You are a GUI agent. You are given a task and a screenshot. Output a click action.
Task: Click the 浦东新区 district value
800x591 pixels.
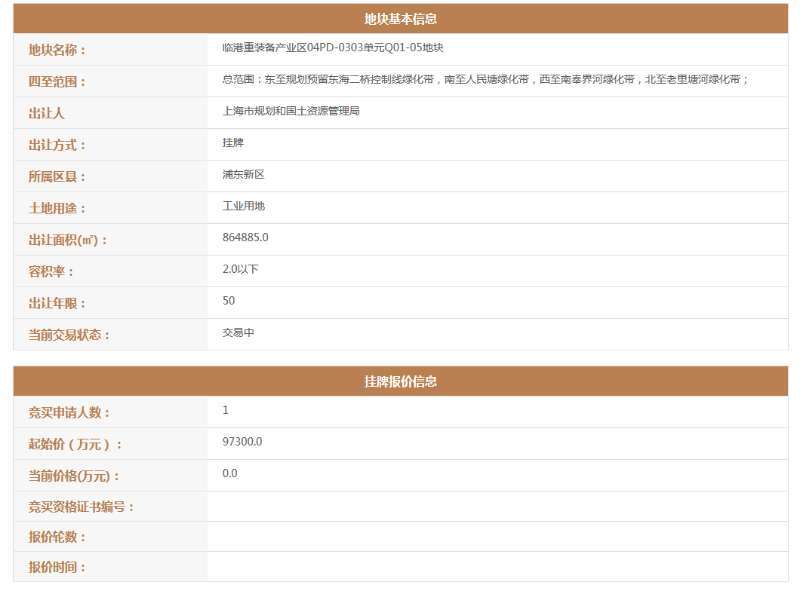(243, 174)
